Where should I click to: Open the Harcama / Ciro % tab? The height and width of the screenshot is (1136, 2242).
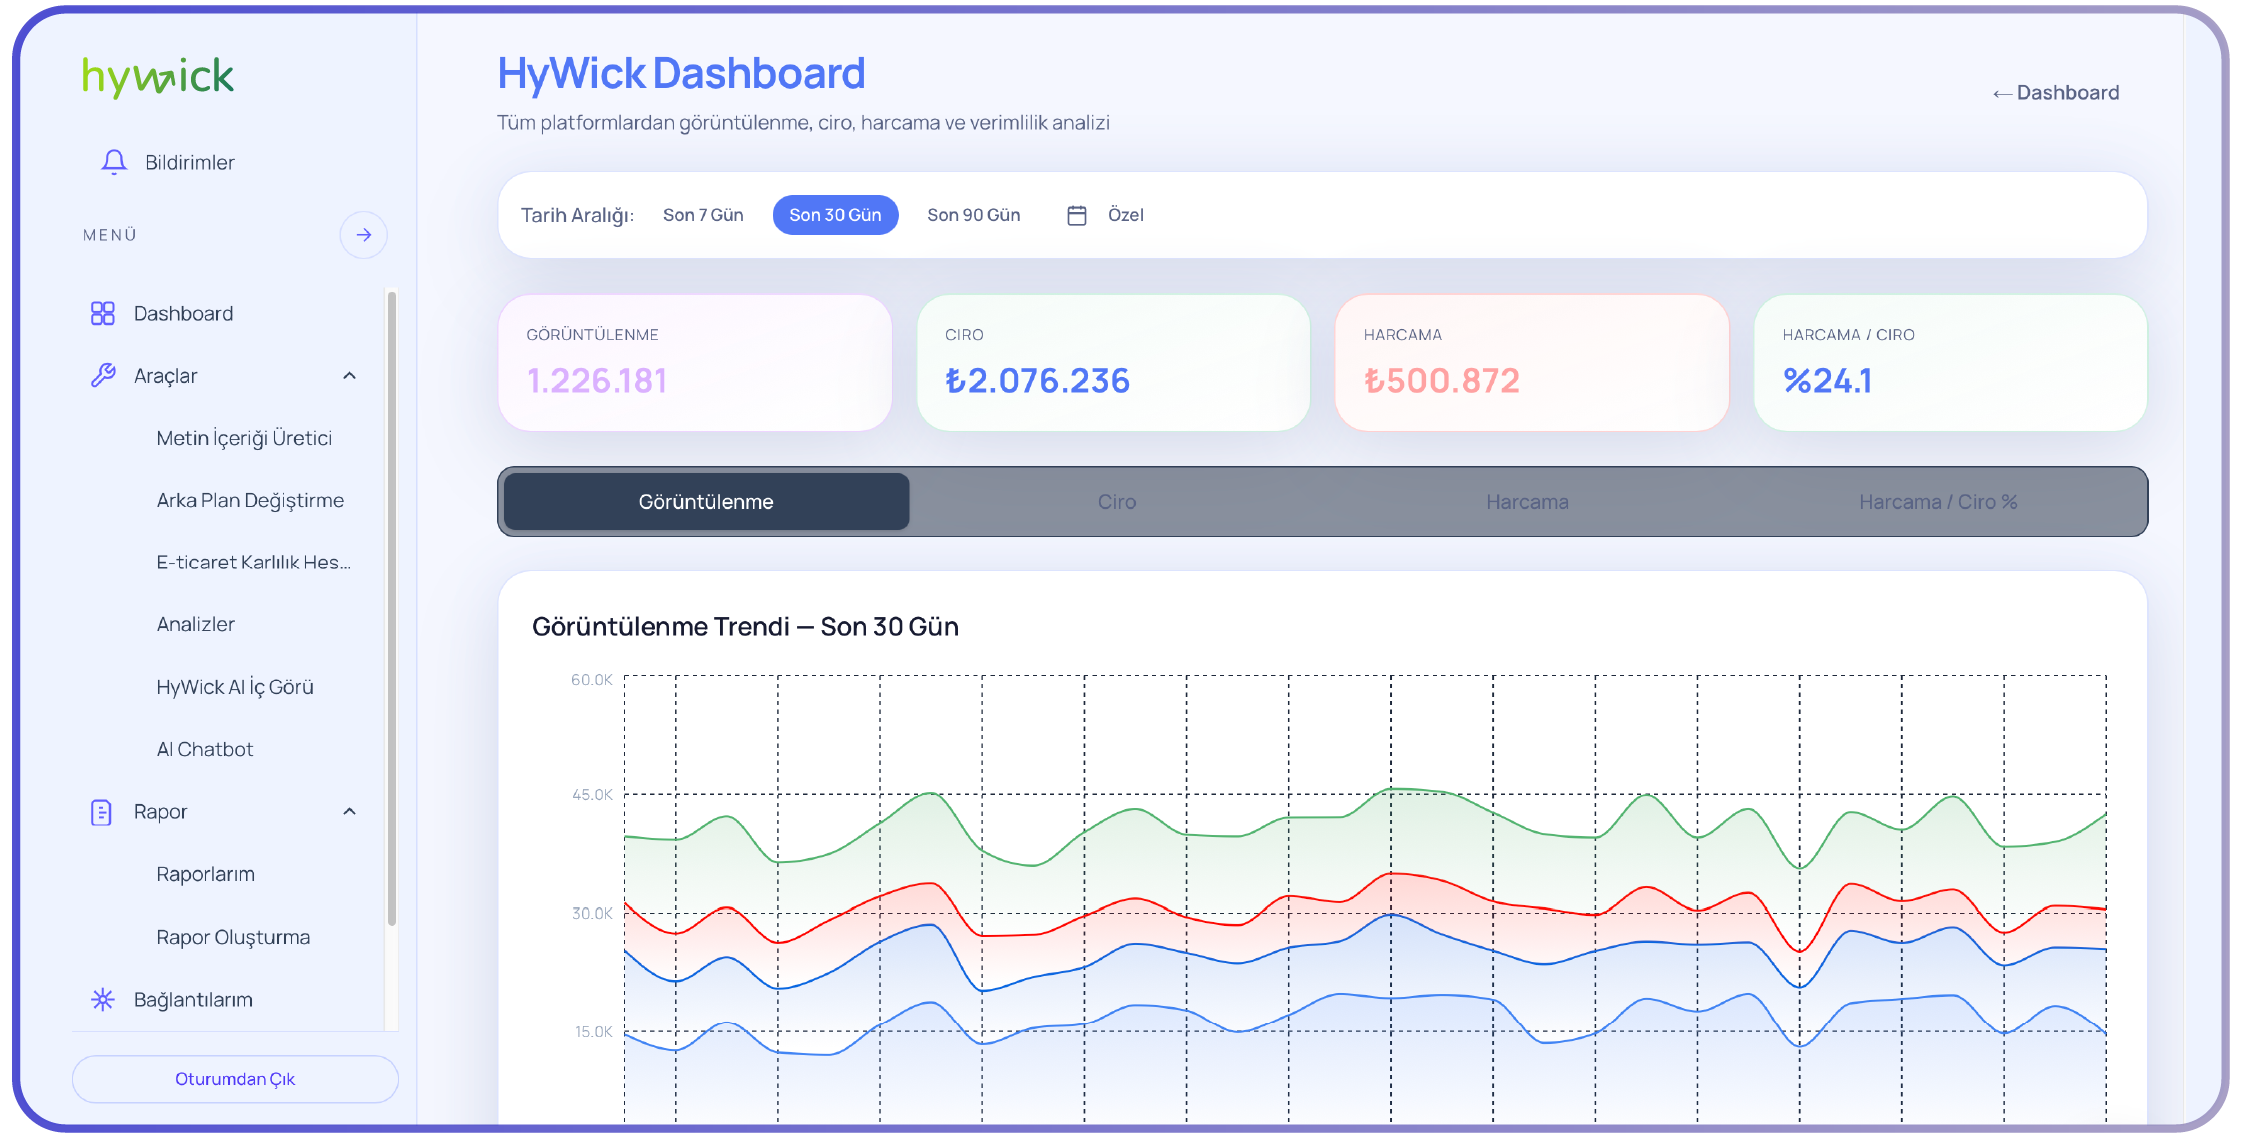[x=1937, y=502]
